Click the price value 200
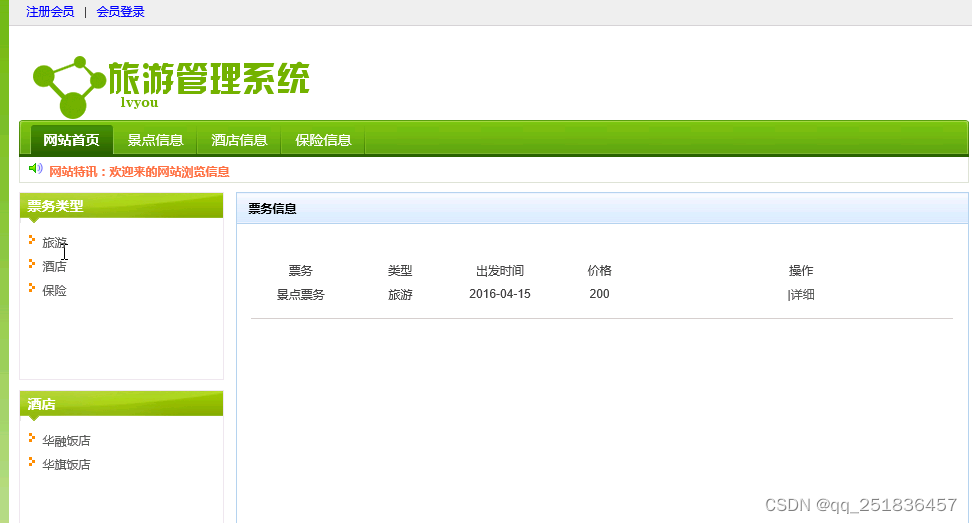This screenshot has width=972, height=523. pos(599,294)
